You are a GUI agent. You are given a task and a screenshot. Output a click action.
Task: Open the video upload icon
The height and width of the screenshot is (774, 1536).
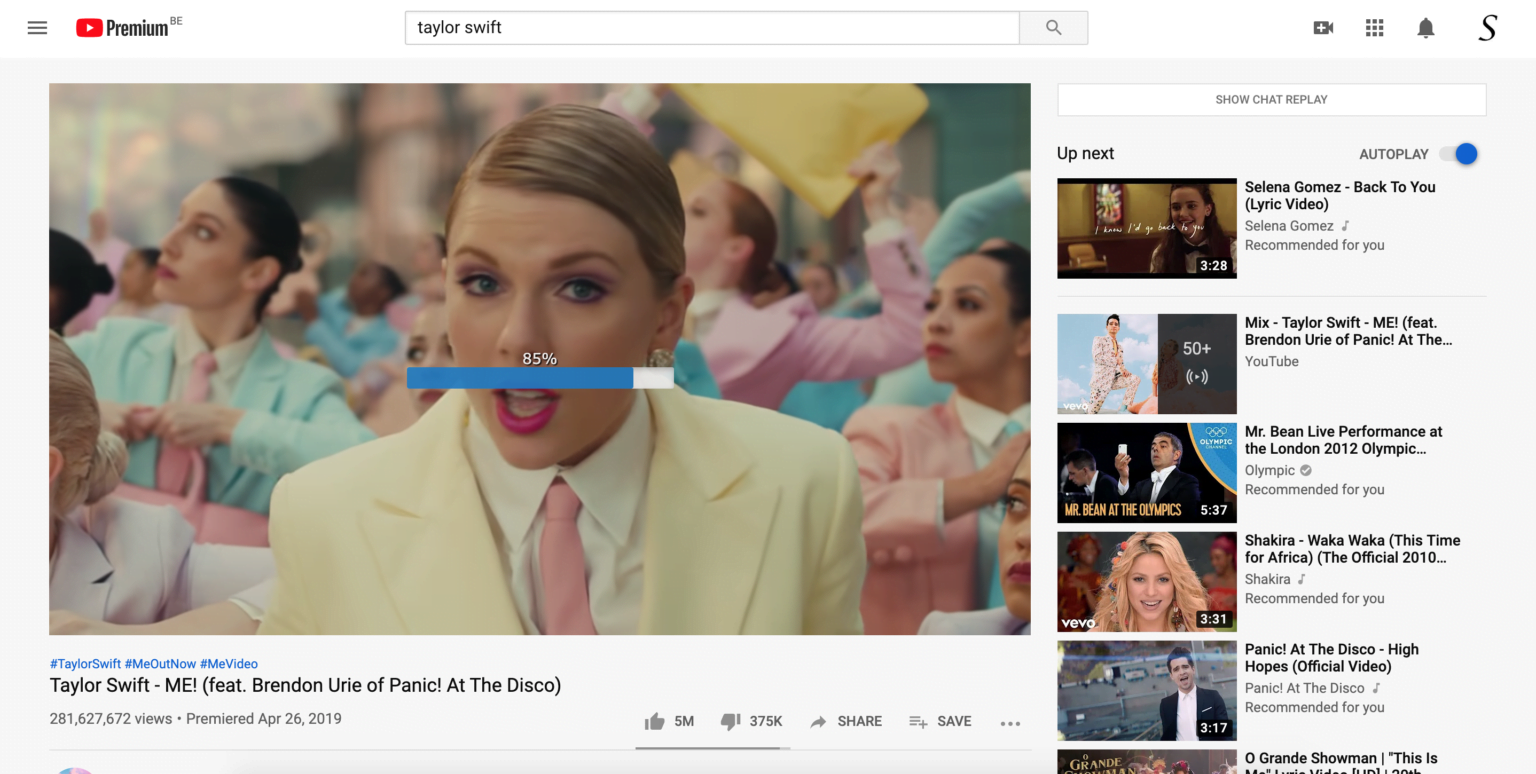1323,27
